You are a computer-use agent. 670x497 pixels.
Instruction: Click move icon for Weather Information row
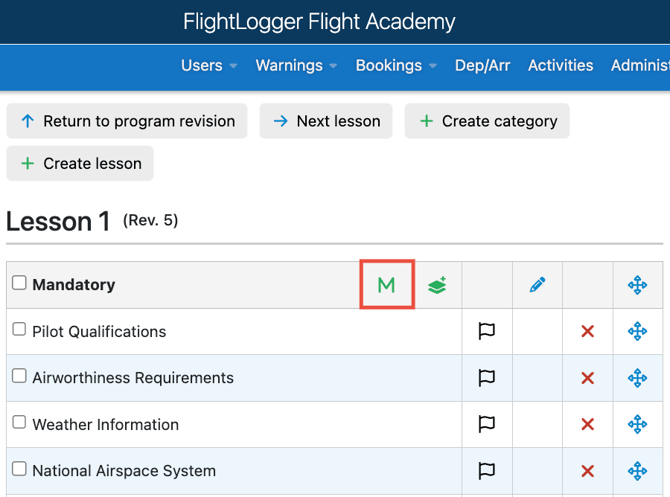click(x=637, y=424)
